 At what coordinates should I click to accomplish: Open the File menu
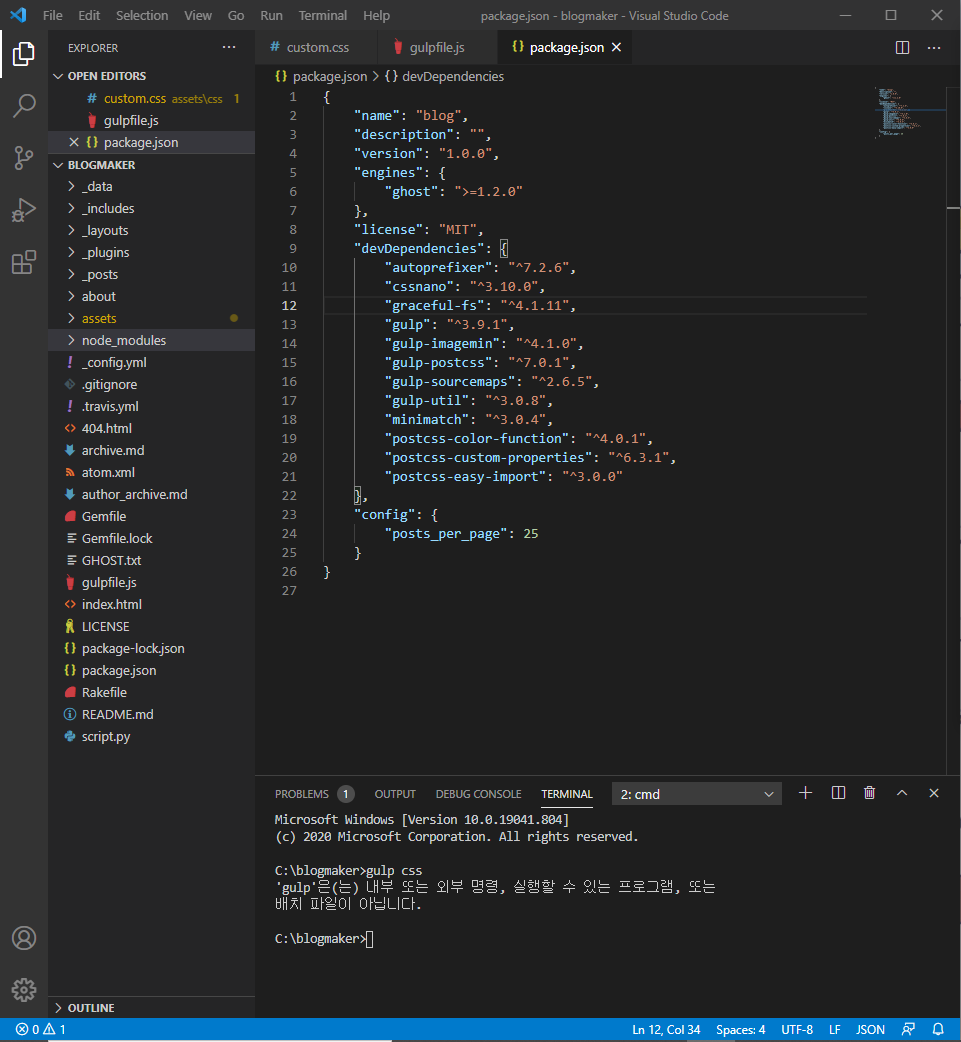53,15
